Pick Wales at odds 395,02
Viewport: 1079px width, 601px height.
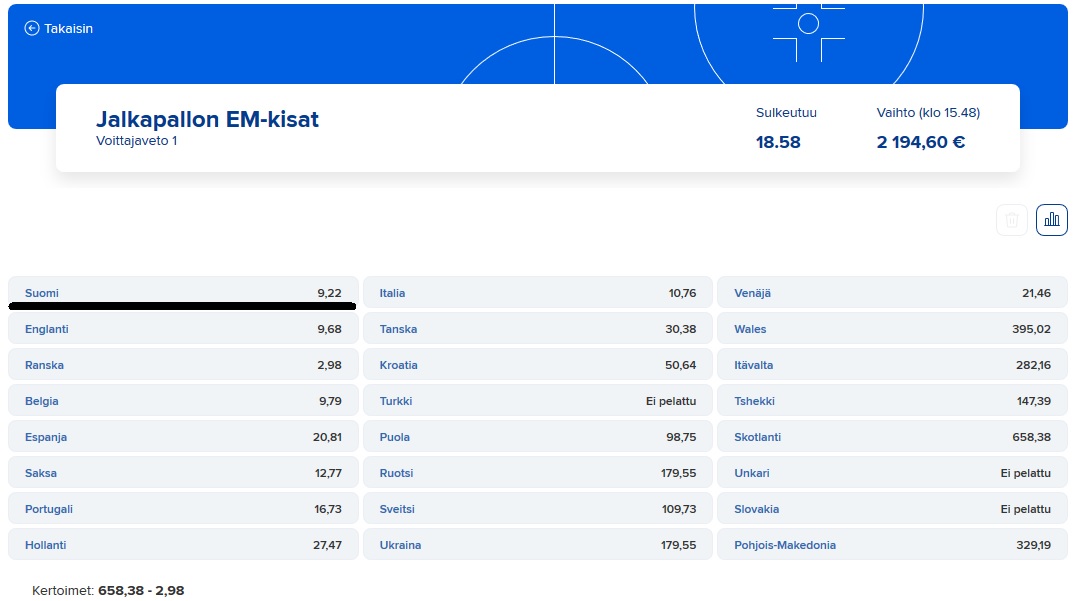click(x=892, y=329)
